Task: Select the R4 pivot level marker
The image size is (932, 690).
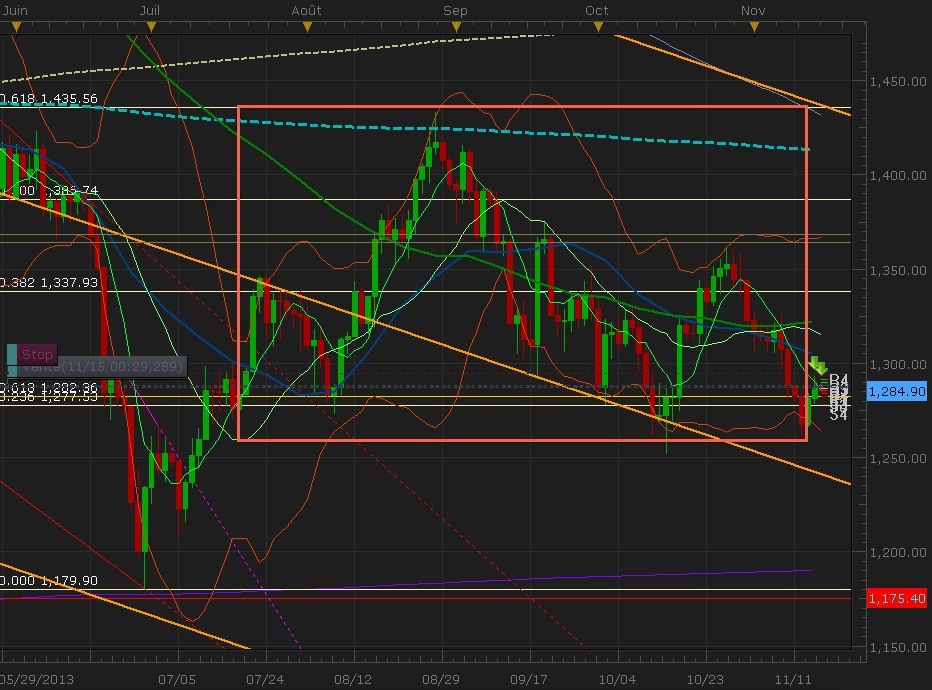Action: pyautogui.click(x=839, y=381)
